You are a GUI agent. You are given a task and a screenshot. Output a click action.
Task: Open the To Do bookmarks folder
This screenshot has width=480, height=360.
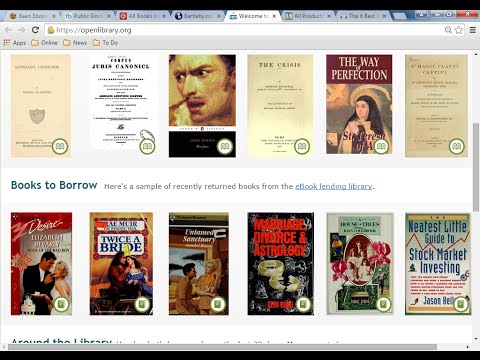point(105,43)
